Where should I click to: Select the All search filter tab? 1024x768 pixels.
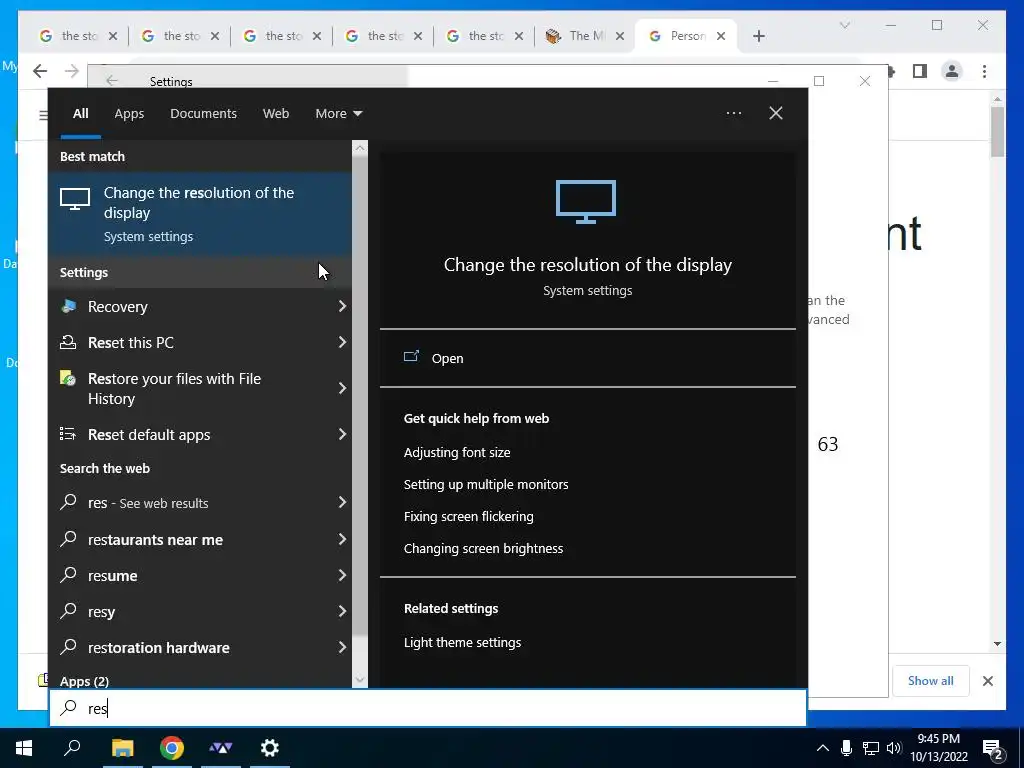pos(80,113)
